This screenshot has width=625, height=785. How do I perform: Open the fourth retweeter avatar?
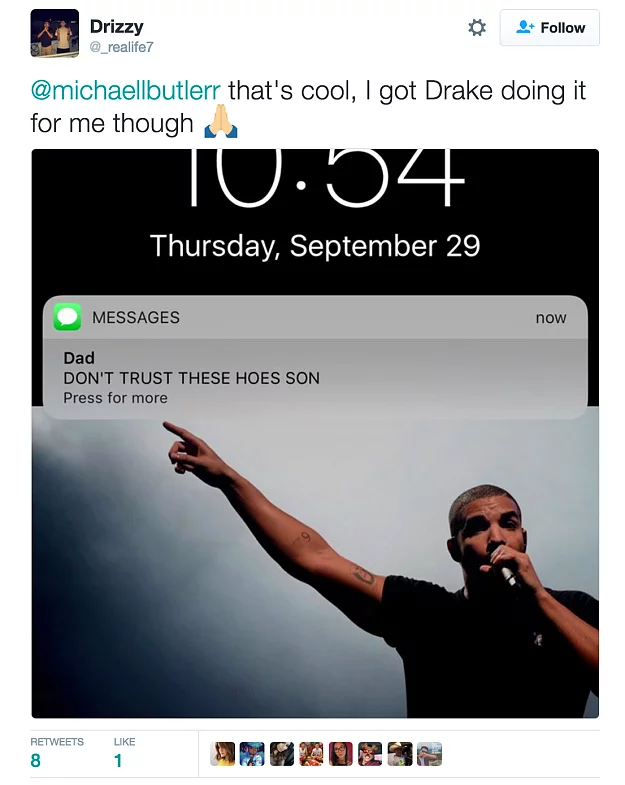pos(311,754)
